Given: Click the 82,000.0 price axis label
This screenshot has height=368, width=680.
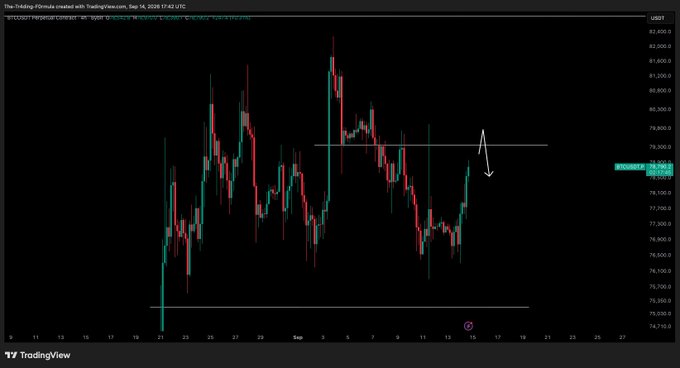Looking at the screenshot, I should click(660, 46).
